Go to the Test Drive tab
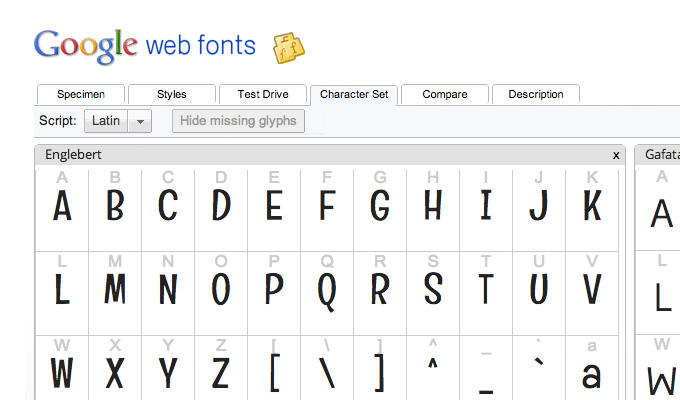The width and height of the screenshot is (680, 400). [x=263, y=94]
